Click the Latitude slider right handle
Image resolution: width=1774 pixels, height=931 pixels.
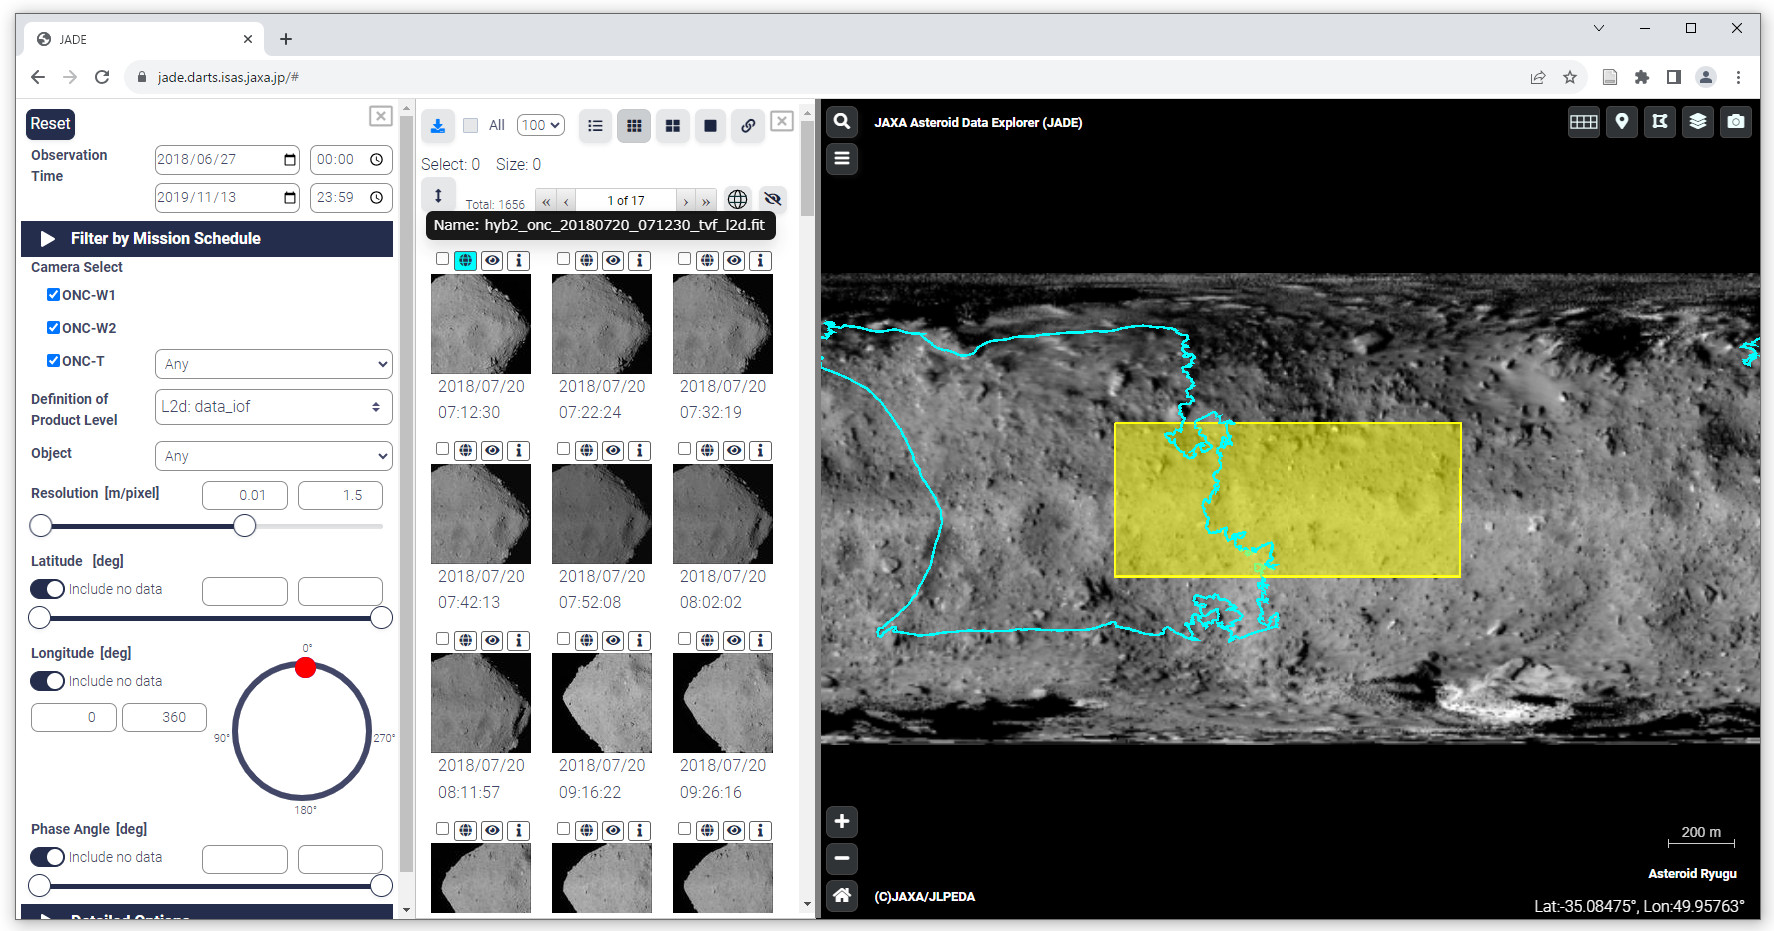(x=381, y=618)
